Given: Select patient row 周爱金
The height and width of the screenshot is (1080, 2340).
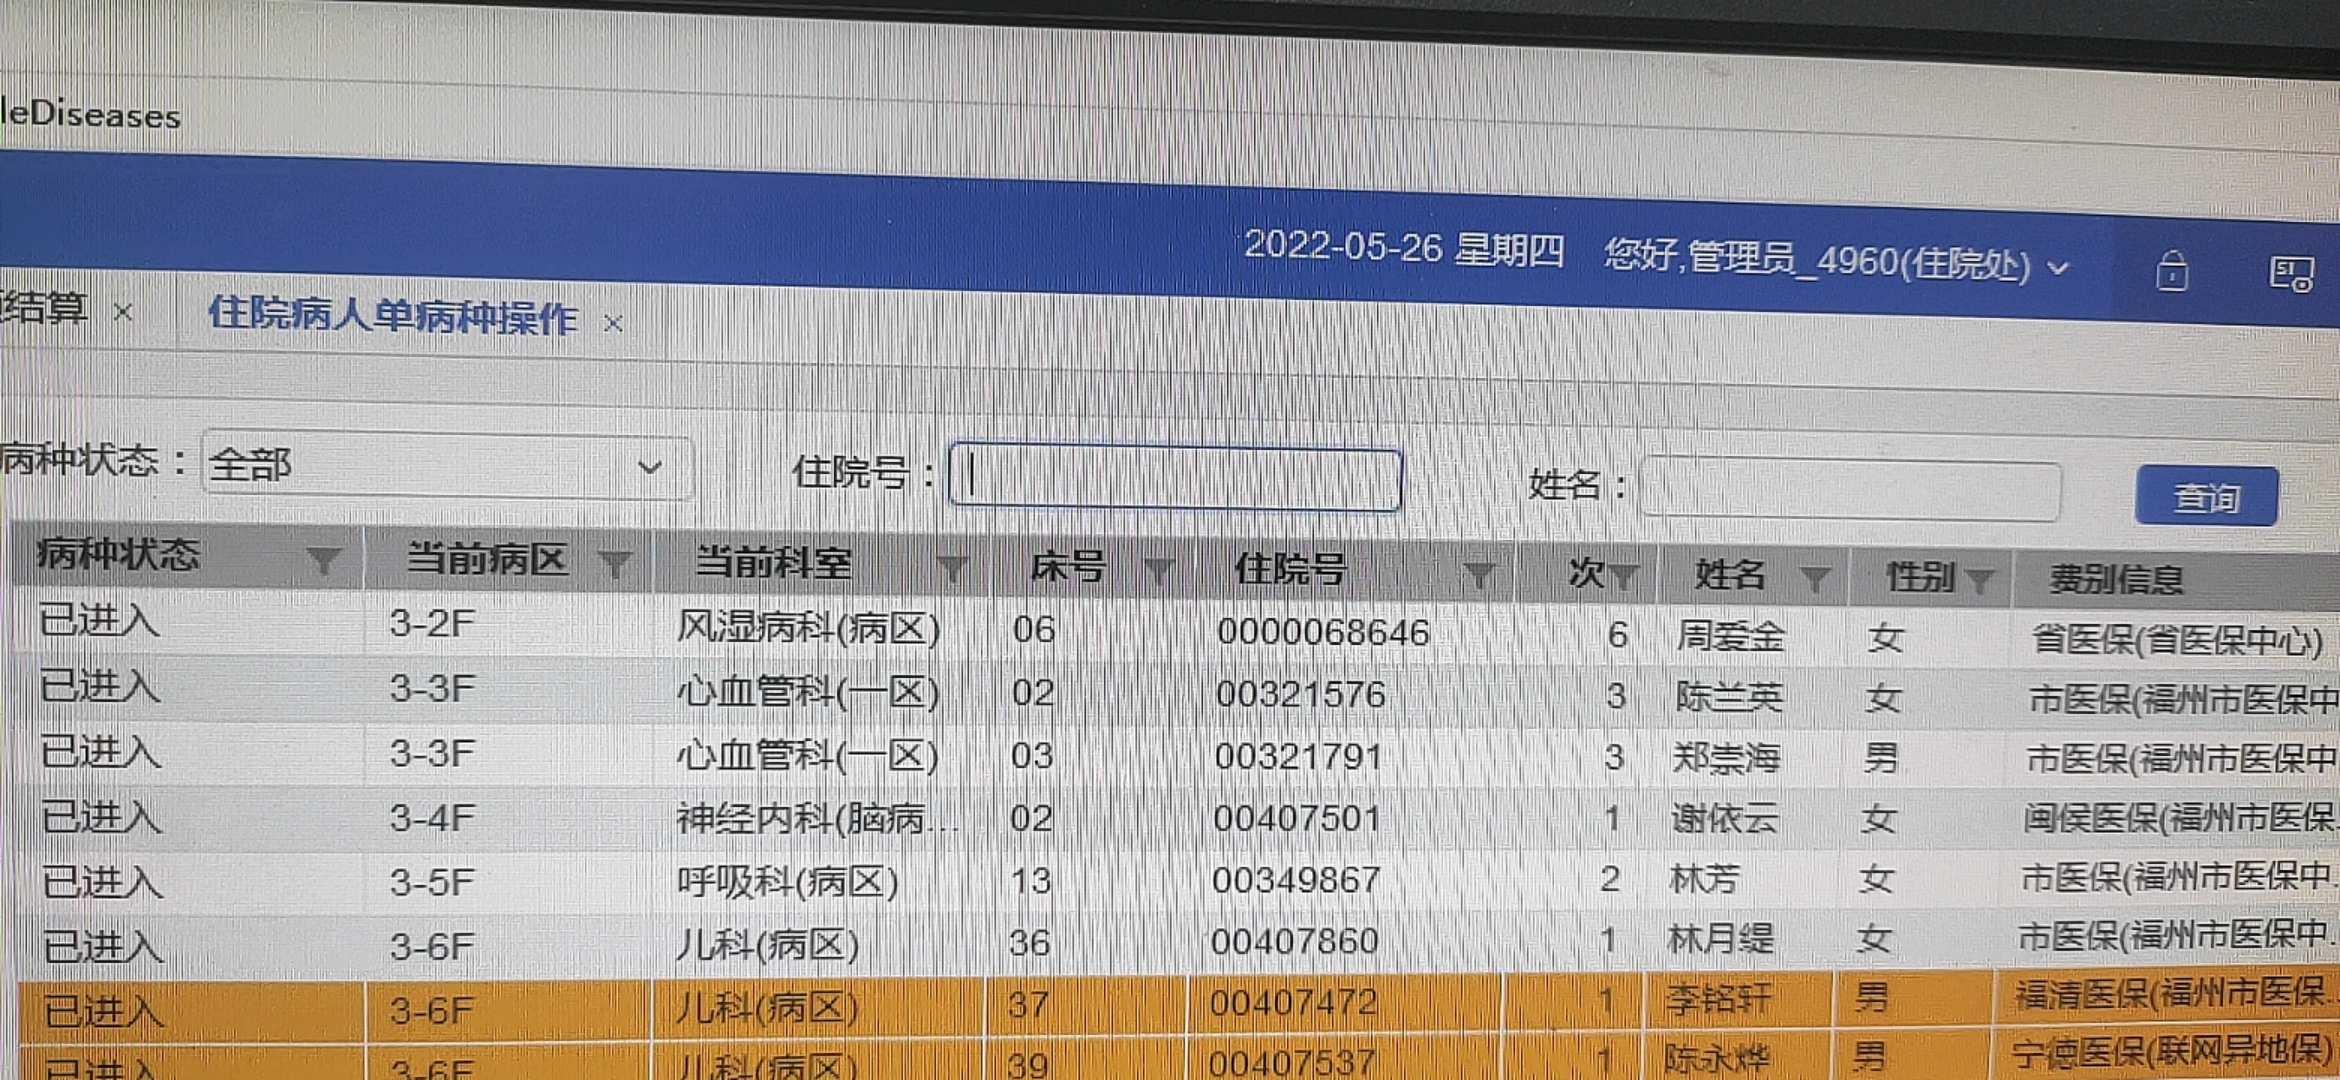Looking at the screenshot, I should pyautogui.click(x=1729, y=636).
